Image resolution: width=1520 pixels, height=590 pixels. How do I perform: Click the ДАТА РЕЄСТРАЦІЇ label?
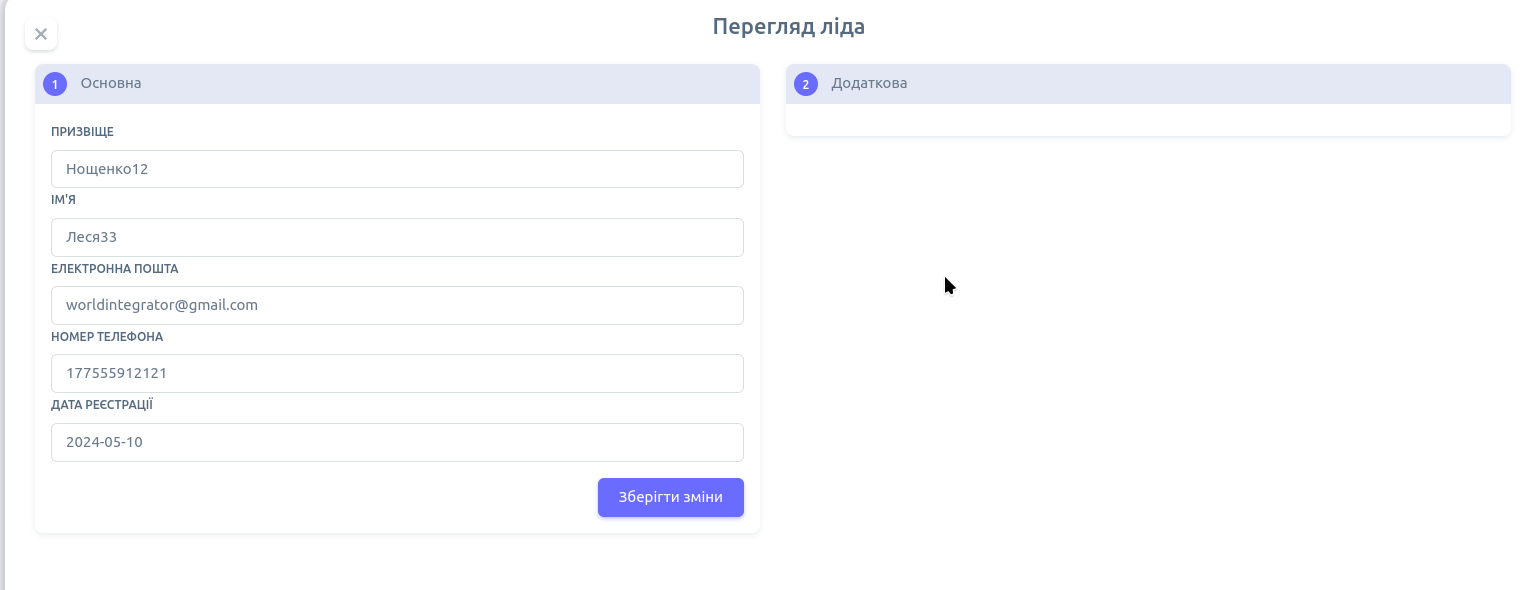coord(102,405)
